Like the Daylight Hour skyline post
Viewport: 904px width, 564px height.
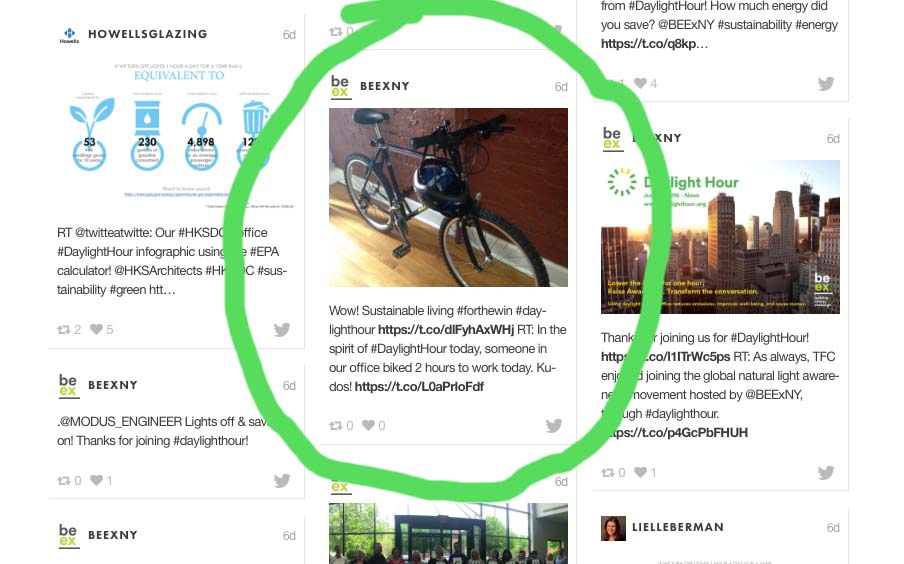pyautogui.click(x=640, y=472)
